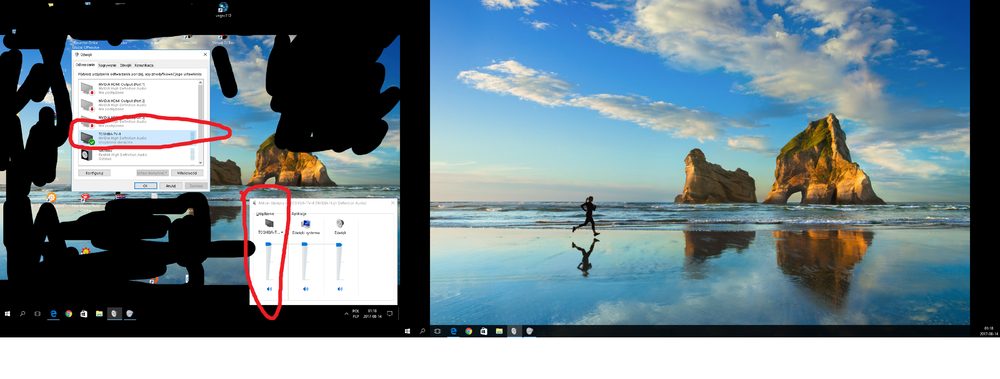Viewport: 1000px width, 379px height.
Task: Switch to the Nagrywanie tab
Action: pyautogui.click(x=107, y=65)
